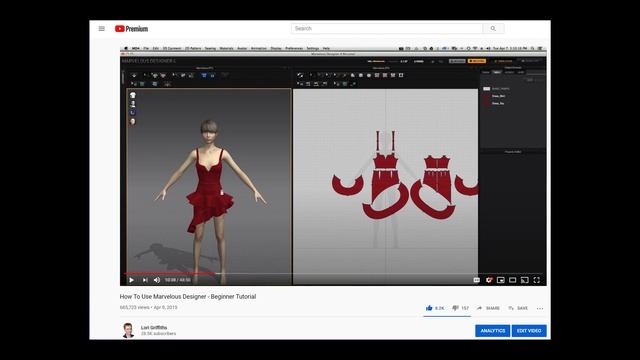Viewport: 640px width, 360px height.
Task: Open the Display menu
Action: pos(276,49)
